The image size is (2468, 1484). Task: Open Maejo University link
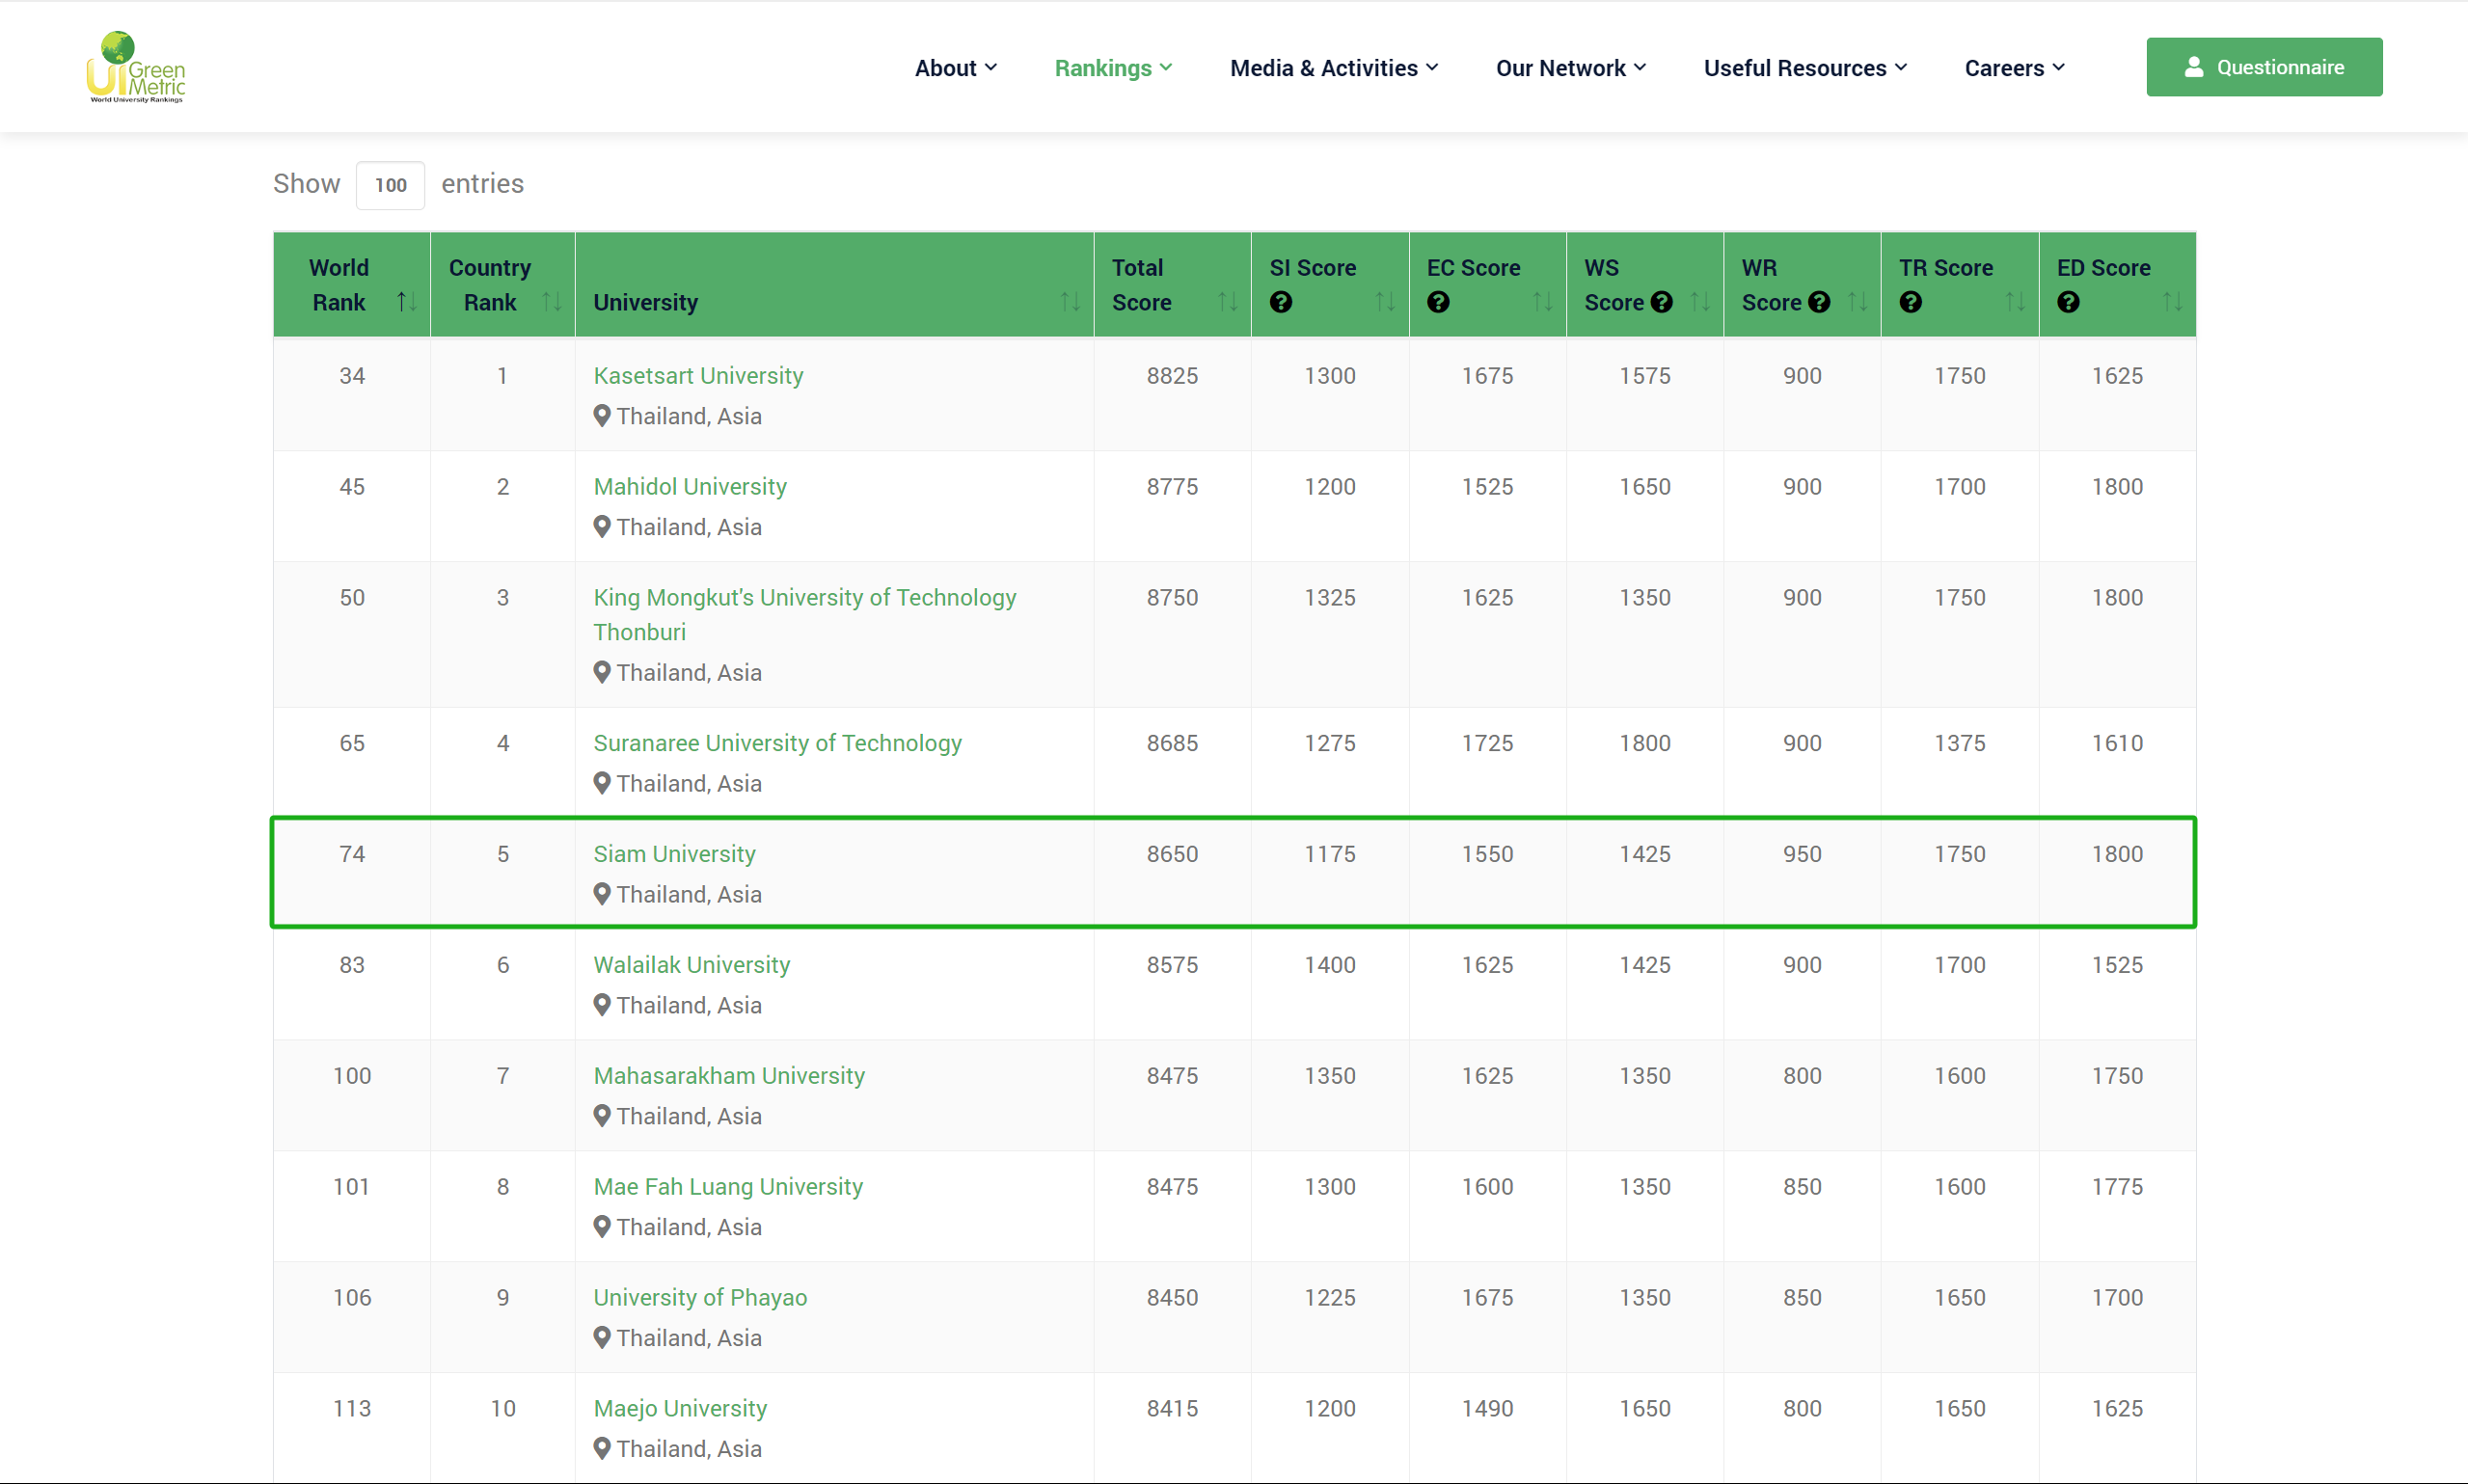(x=680, y=1409)
